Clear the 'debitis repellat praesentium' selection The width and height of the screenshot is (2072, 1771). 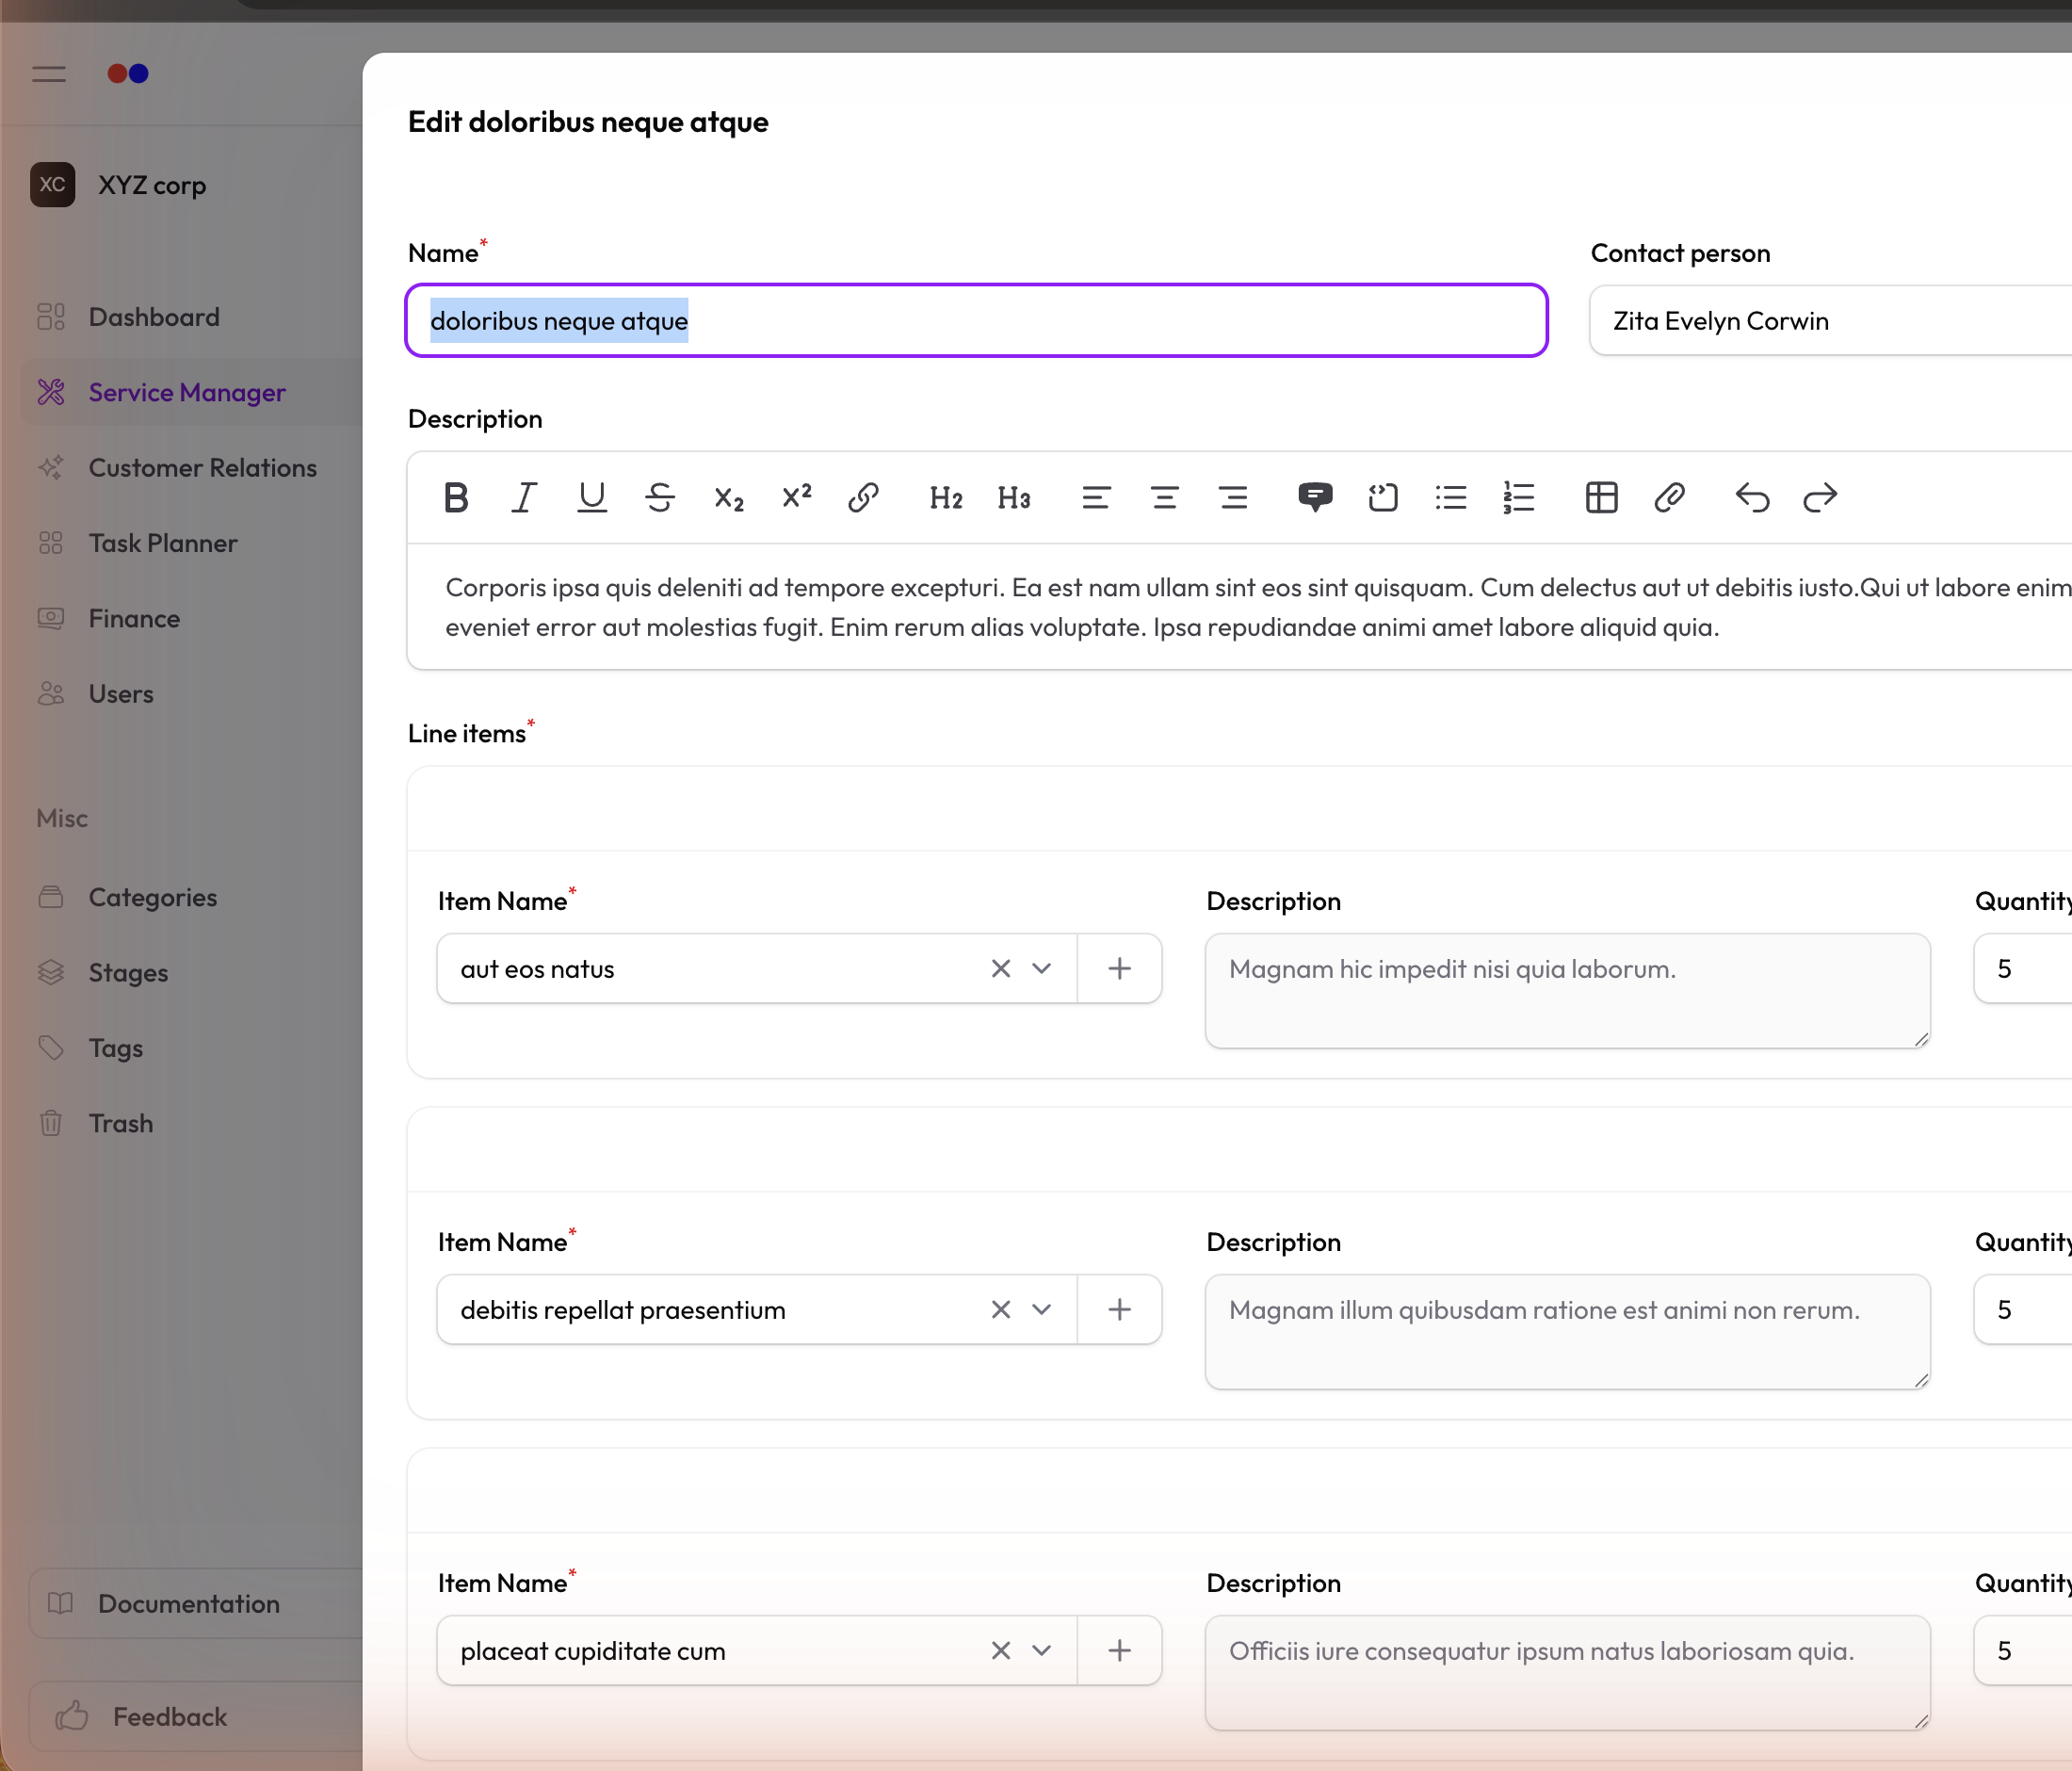(1001, 1310)
